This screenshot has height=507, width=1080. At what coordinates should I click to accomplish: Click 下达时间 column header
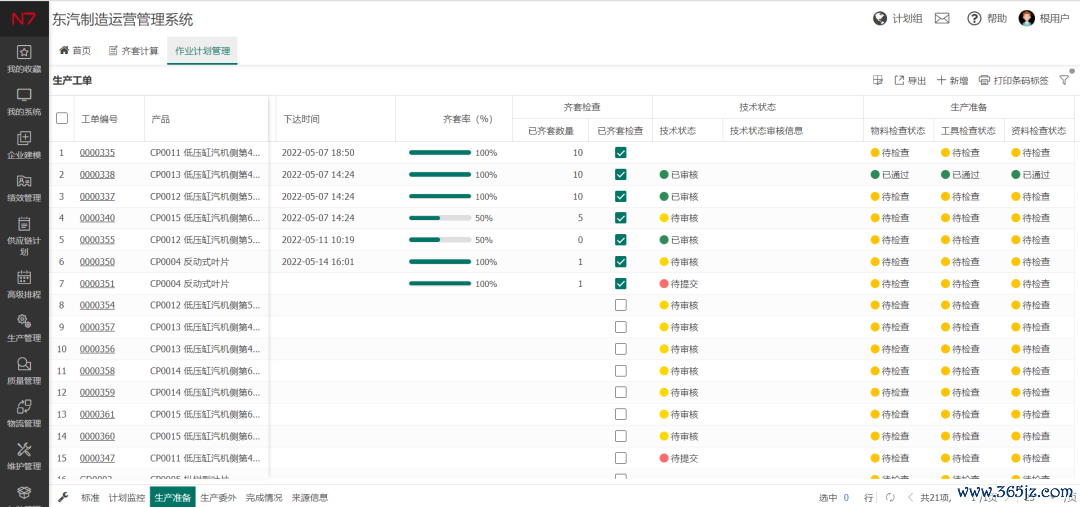[x=302, y=118]
